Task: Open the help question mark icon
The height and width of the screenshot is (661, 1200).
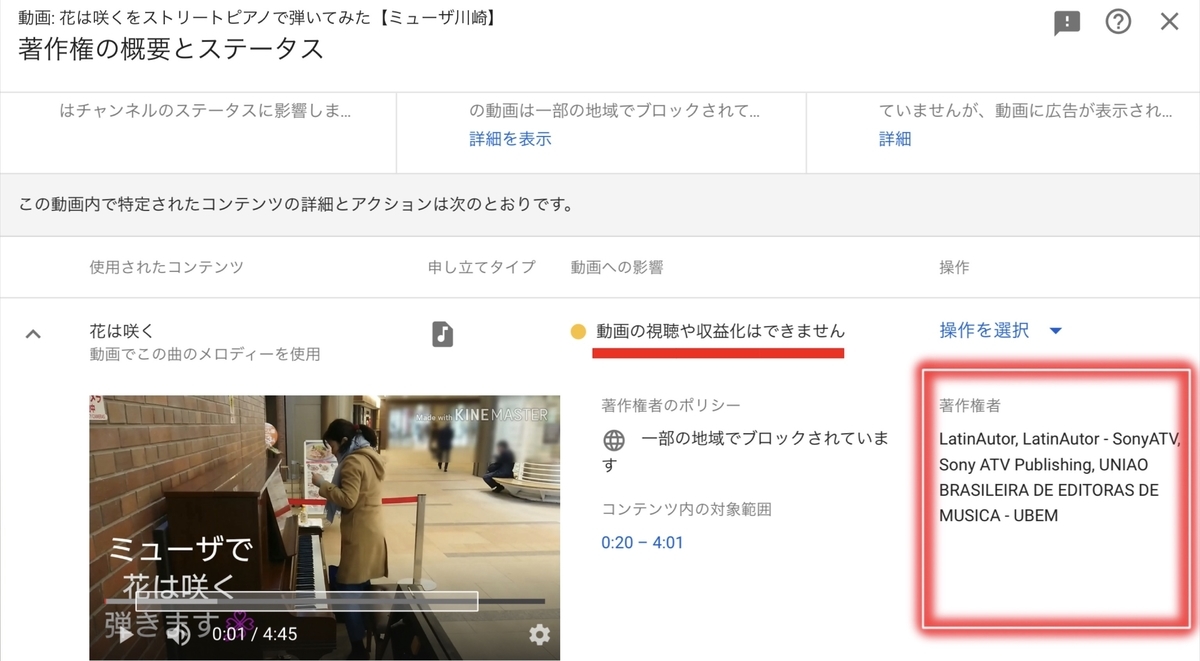Action: point(1118,22)
